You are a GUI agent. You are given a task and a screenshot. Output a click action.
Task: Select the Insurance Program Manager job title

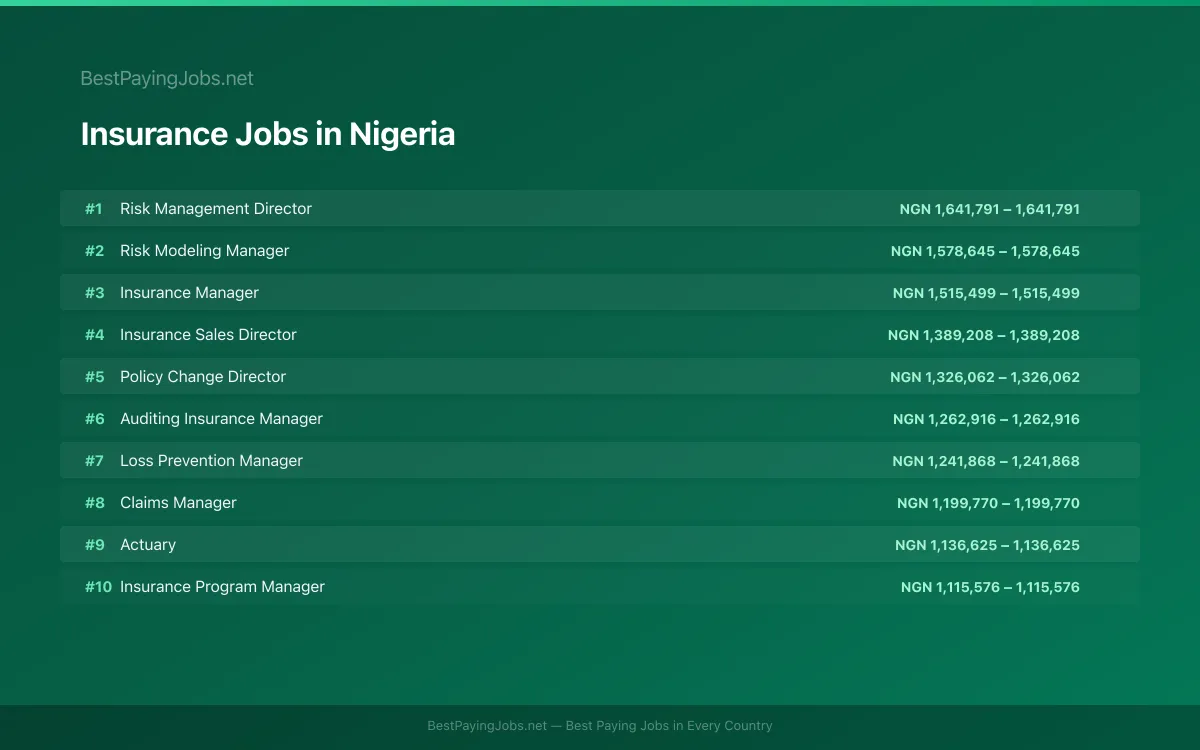coord(222,586)
